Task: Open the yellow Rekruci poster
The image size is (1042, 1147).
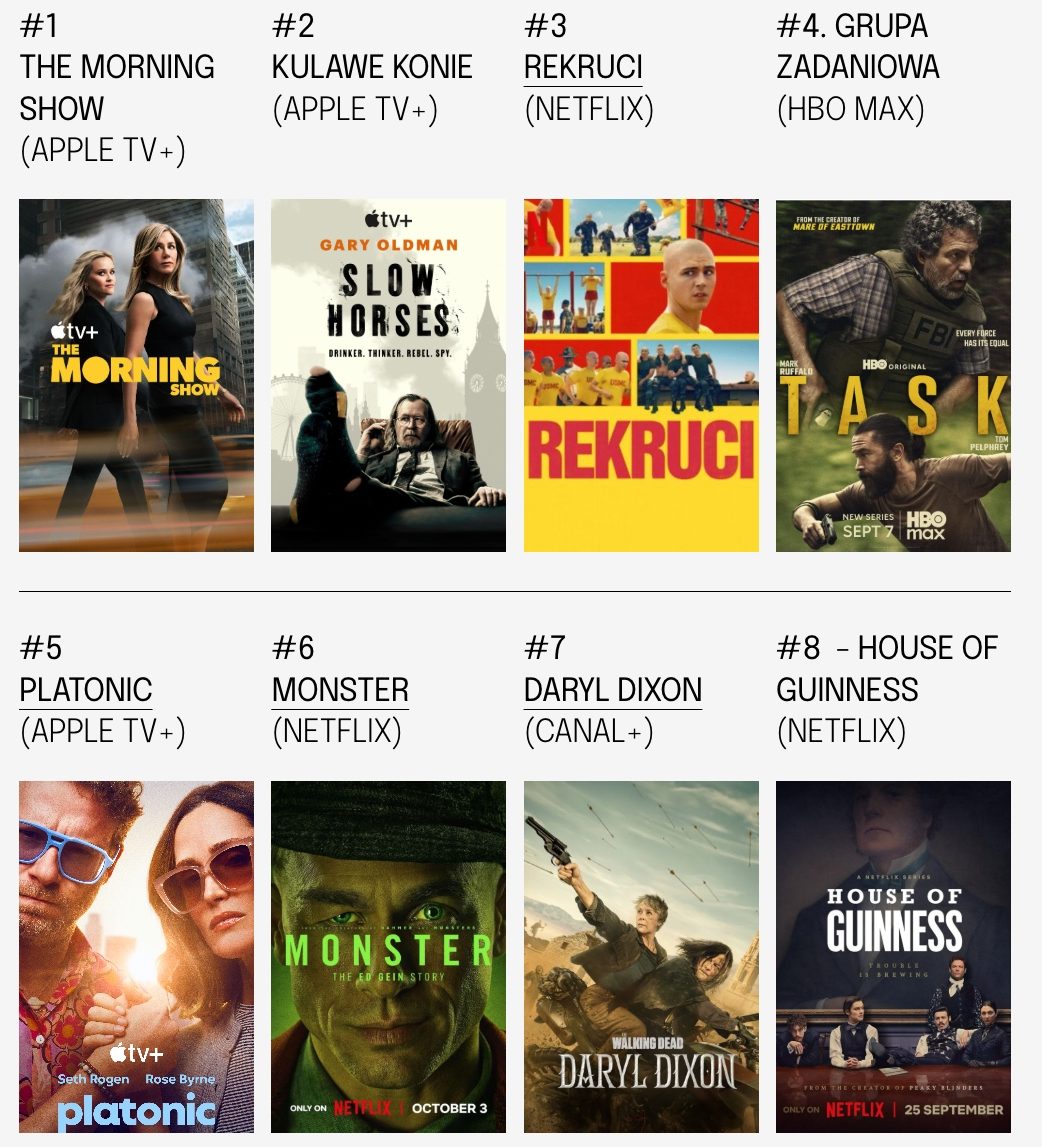Action: 641,375
